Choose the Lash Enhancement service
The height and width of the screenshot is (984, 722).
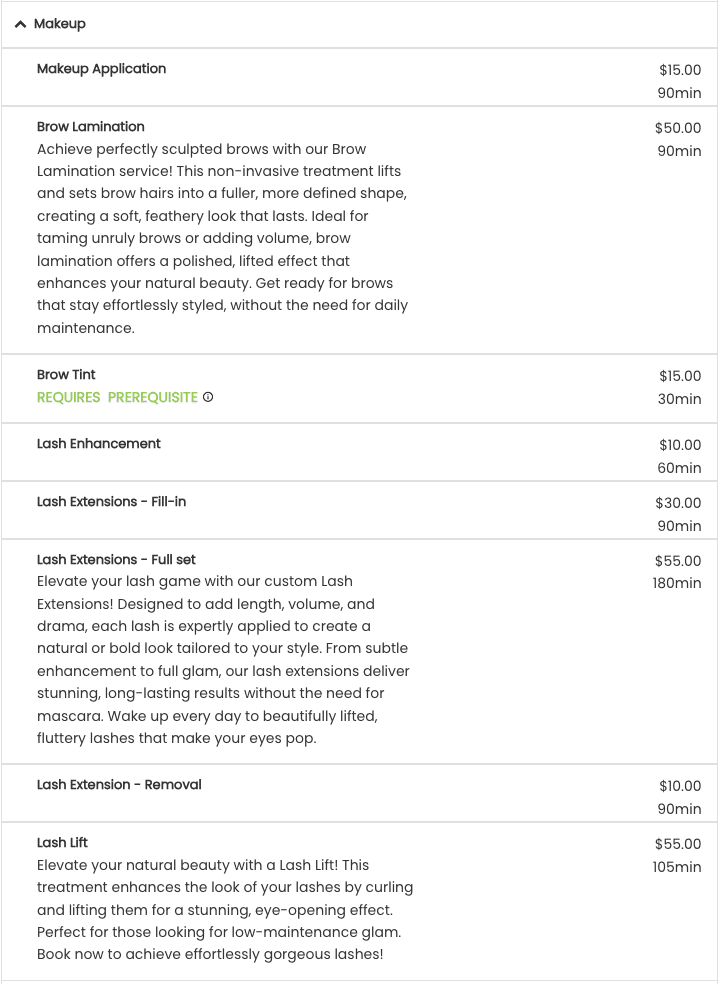point(98,443)
